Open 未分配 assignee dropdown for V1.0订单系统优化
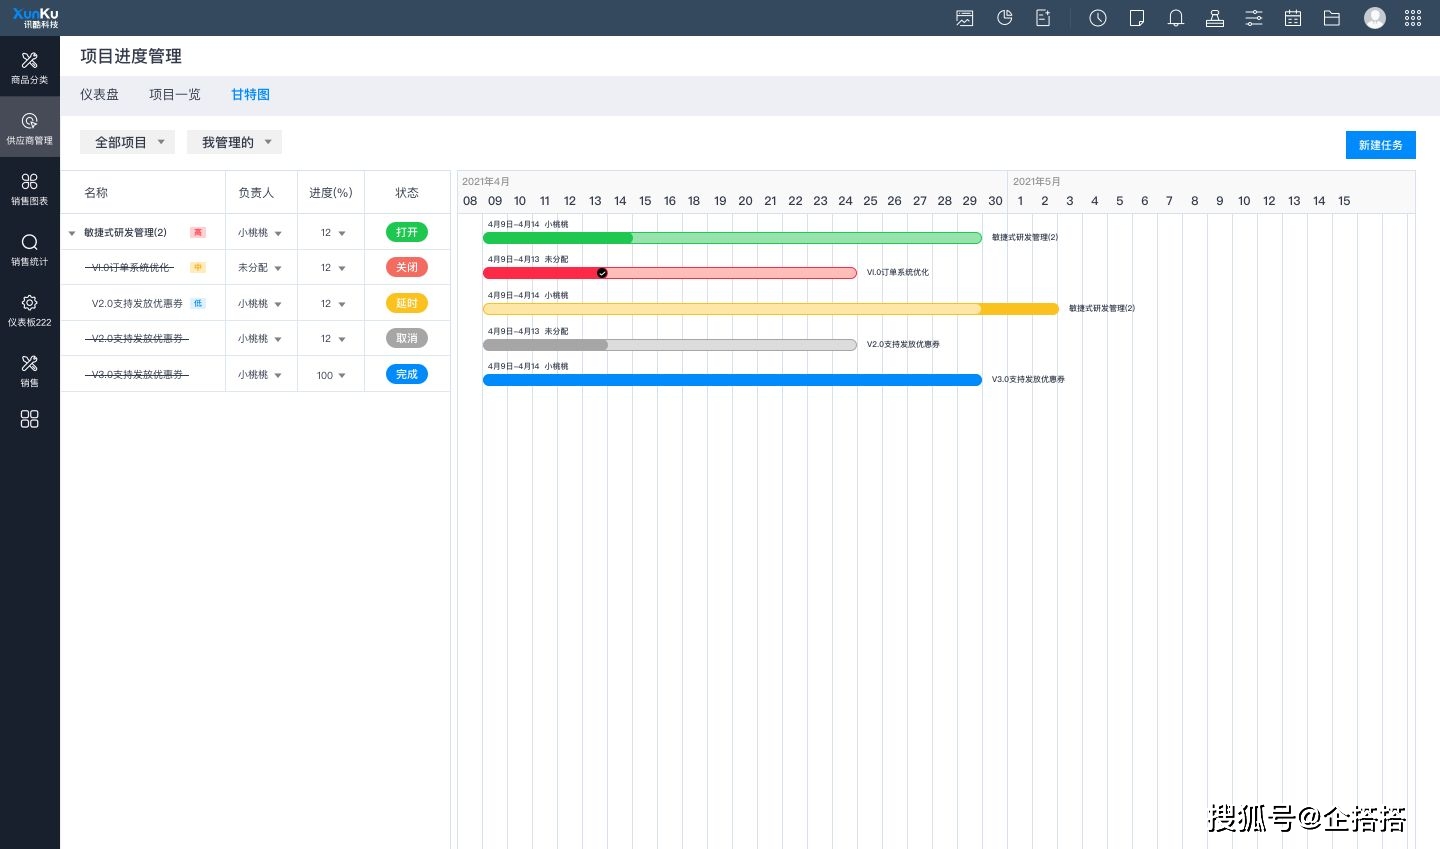1440x849 pixels. point(260,268)
